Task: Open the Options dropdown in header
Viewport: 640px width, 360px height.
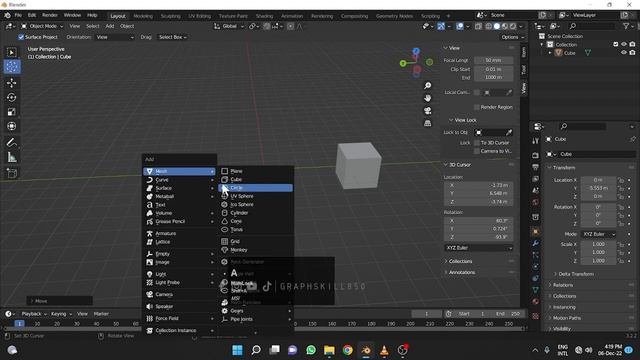Action: (x=512, y=37)
